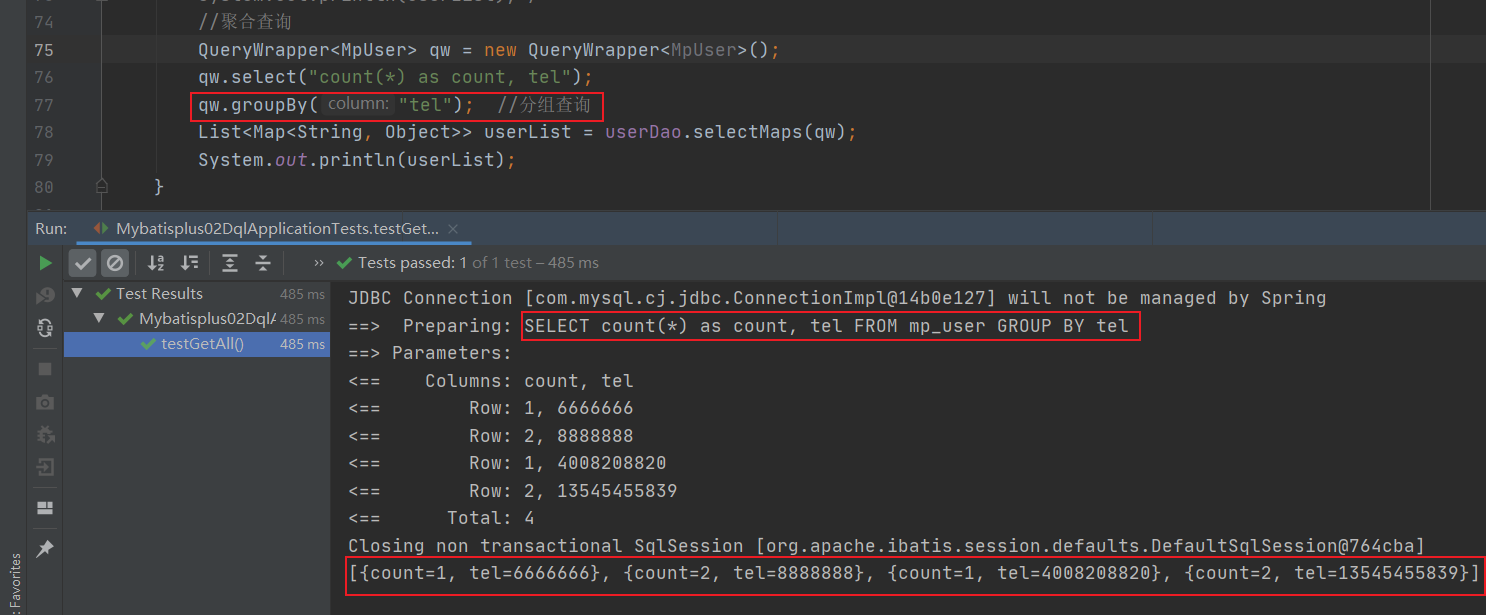Click the camera Dump Threads icon

click(45, 402)
